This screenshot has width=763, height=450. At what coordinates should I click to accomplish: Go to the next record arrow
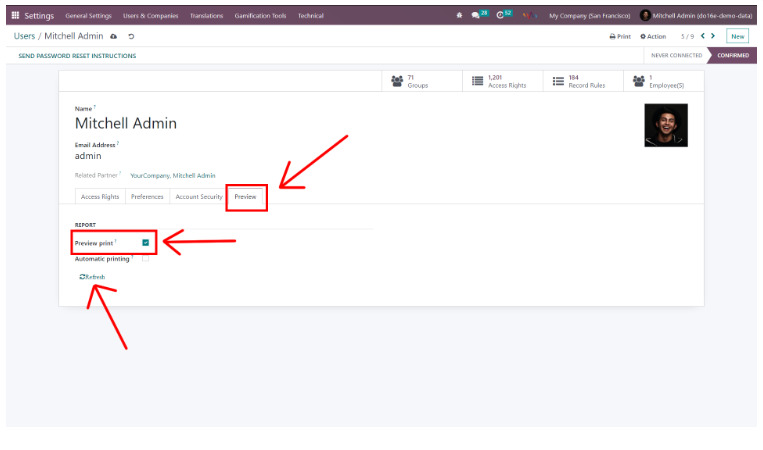coord(714,36)
